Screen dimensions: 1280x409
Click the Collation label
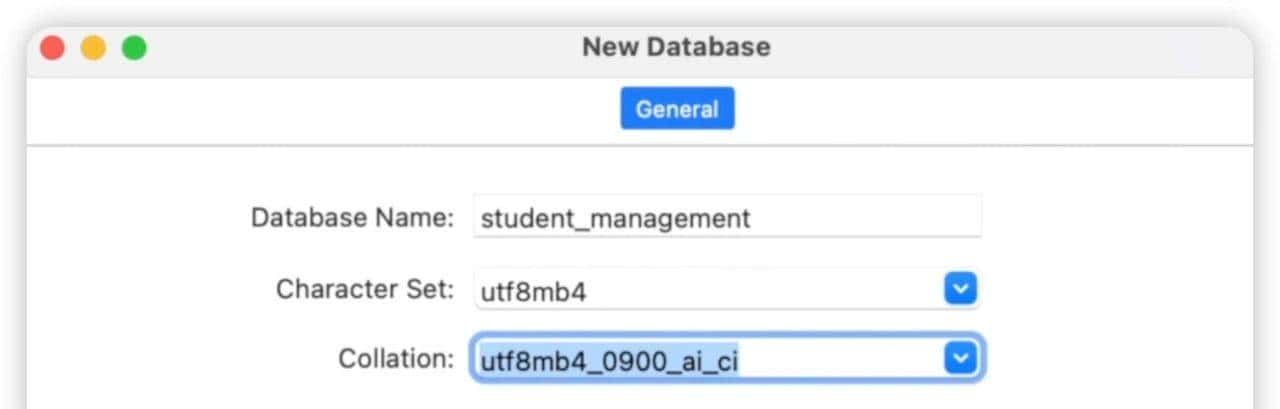[396, 359]
